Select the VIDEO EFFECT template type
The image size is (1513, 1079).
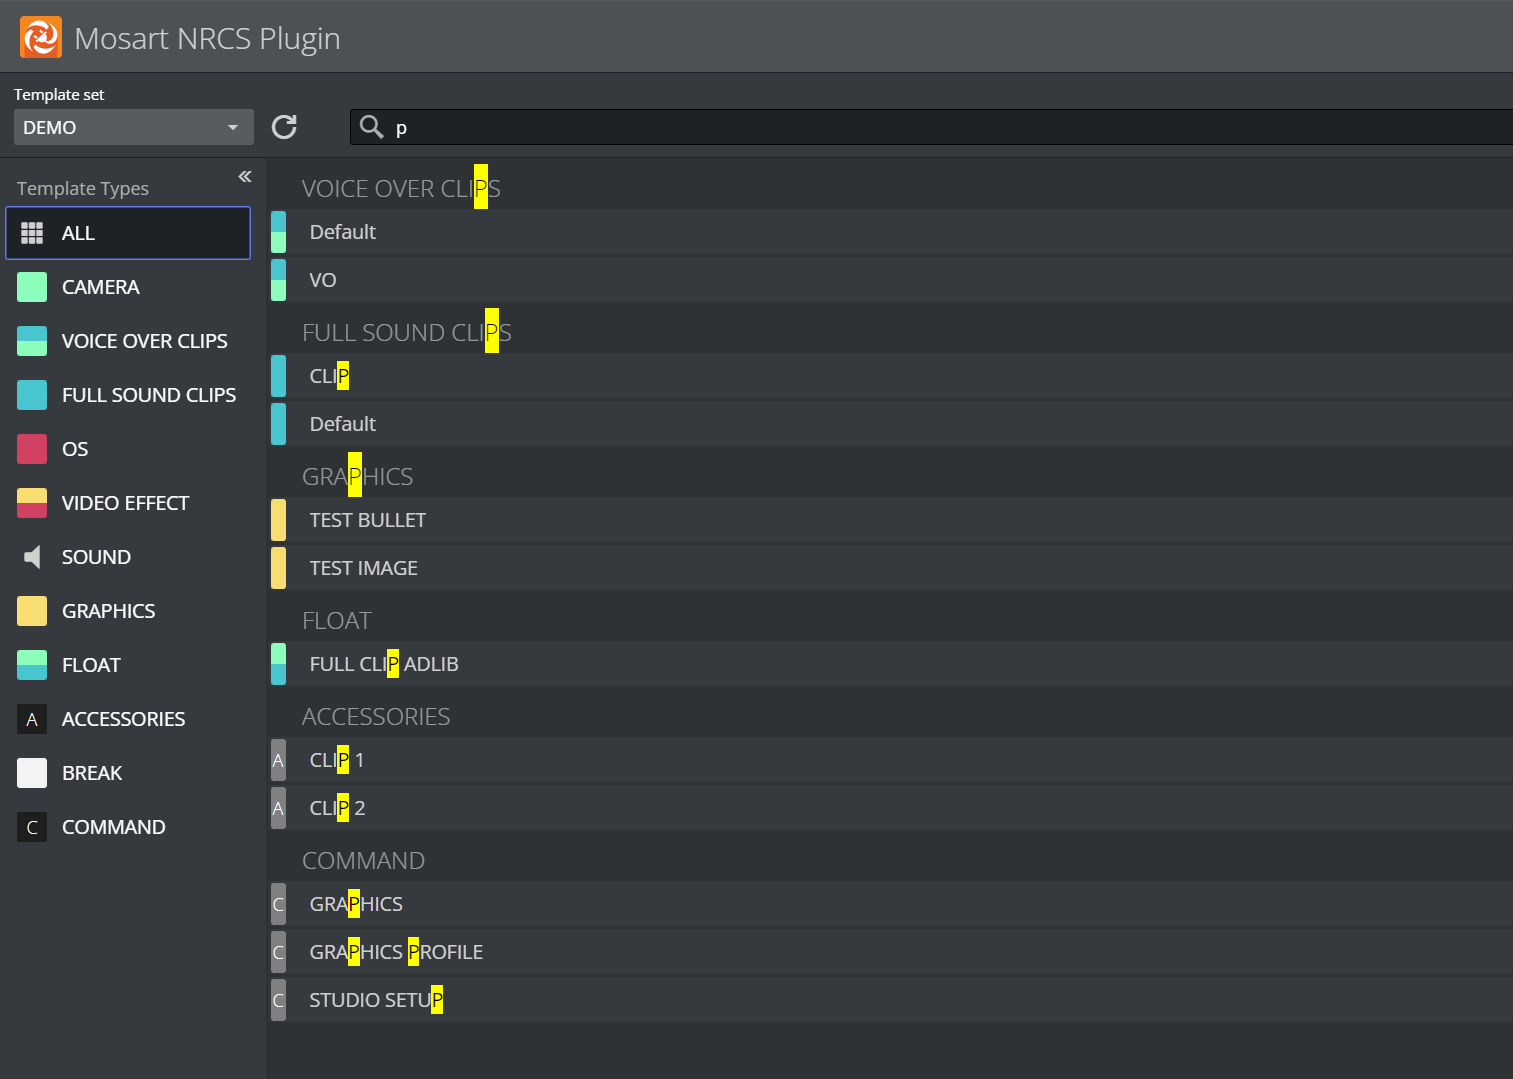coord(125,503)
